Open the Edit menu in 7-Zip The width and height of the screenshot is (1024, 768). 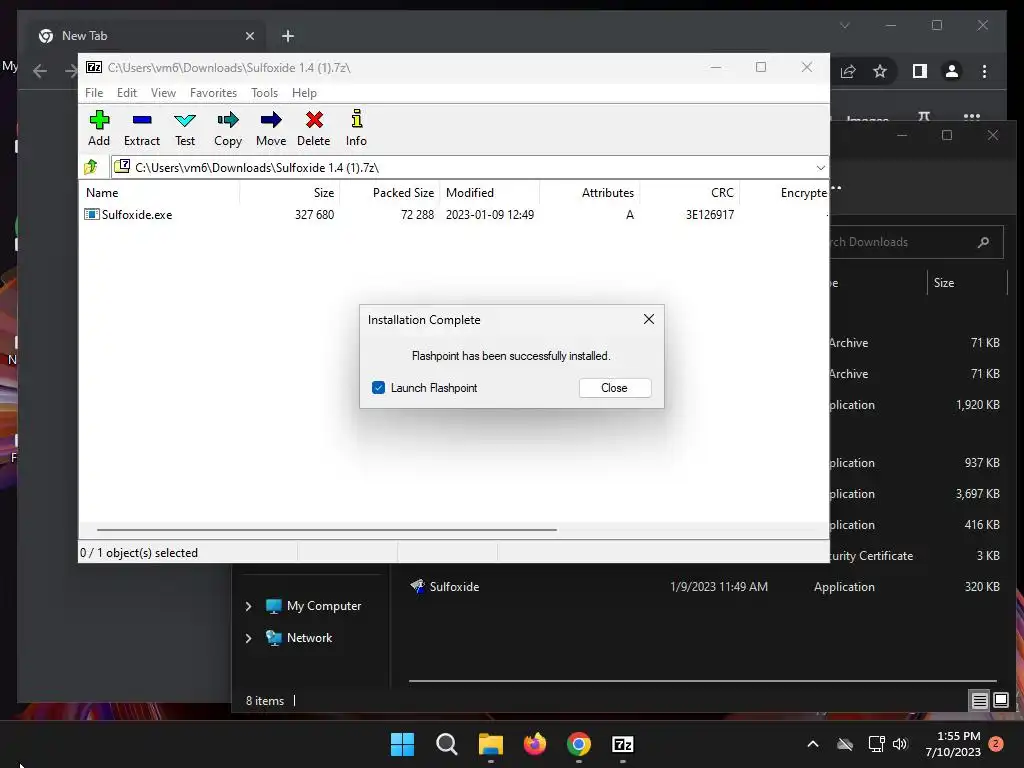(x=127, y=93)
